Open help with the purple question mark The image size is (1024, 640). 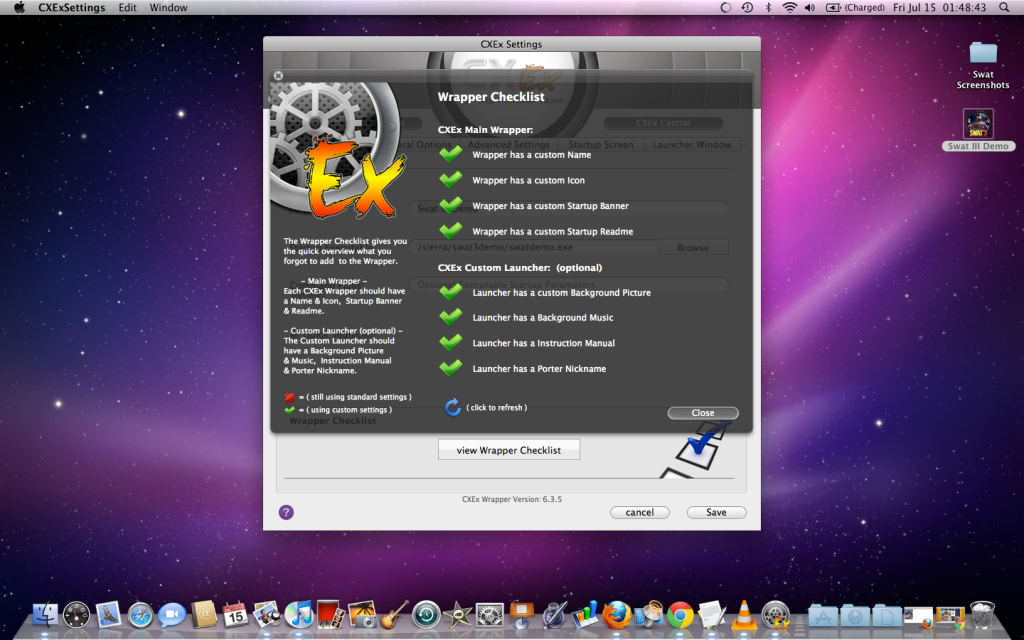click(286, 512)
